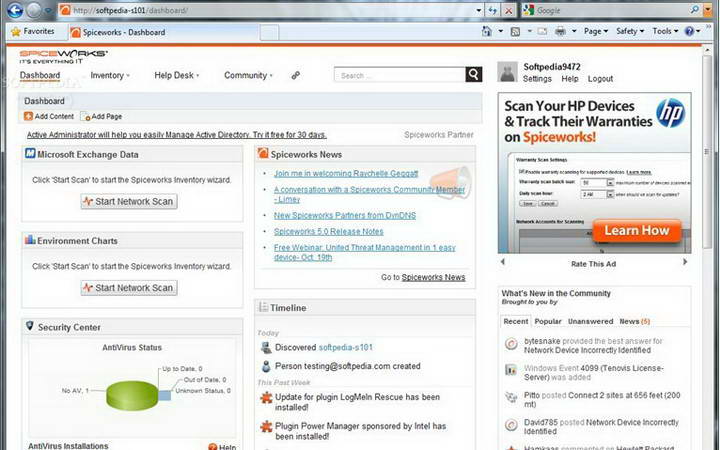The width and height of the screenshot is (720, 450).
Task: Click the printer icon in command bar
Action: pos(560,31)
